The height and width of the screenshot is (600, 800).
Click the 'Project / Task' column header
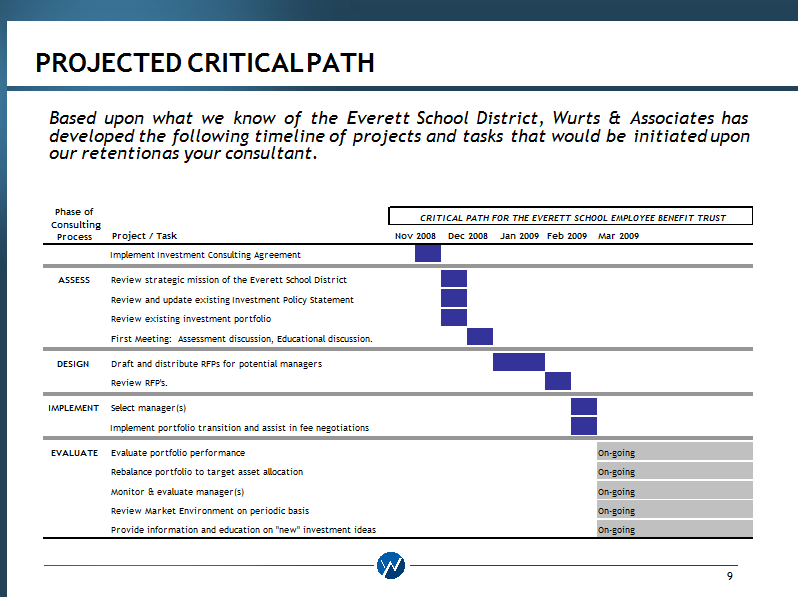point(144,236)
